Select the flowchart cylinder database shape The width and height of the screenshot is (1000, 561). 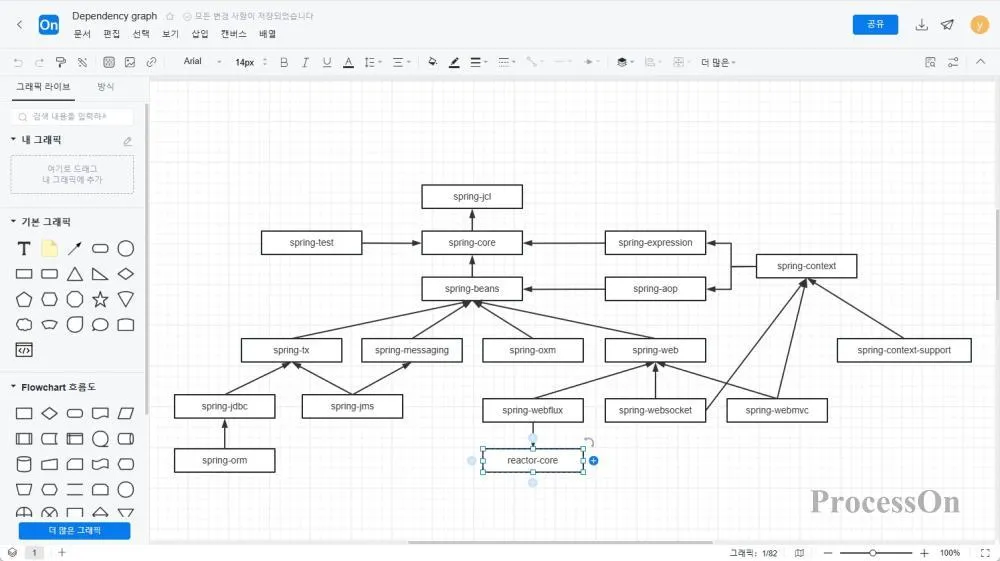[24, 464]
